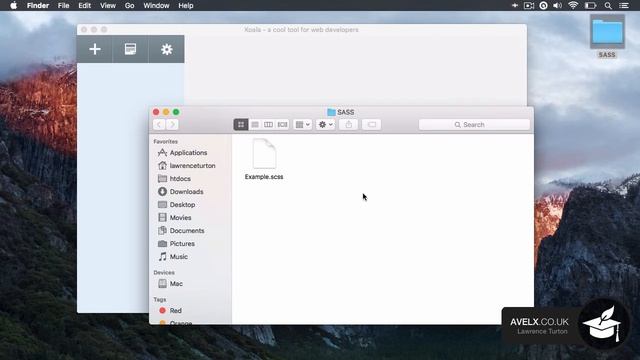Open the arrange-by dropdown in Finder toolbar

302,124
